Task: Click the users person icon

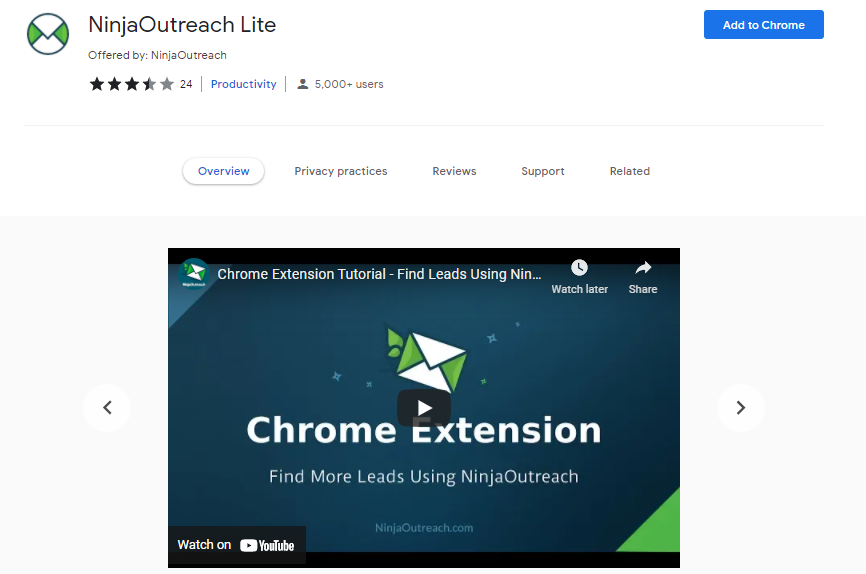Action: coord(302,84)
